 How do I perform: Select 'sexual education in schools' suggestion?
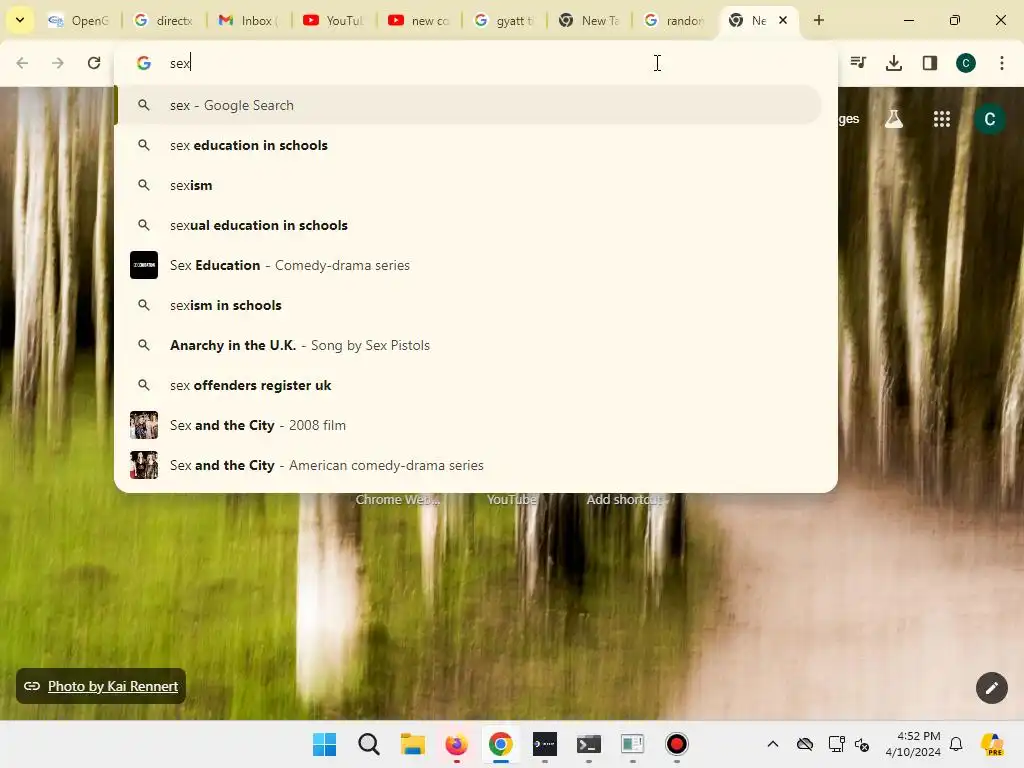pyautogui.click(x=468, y=225)
